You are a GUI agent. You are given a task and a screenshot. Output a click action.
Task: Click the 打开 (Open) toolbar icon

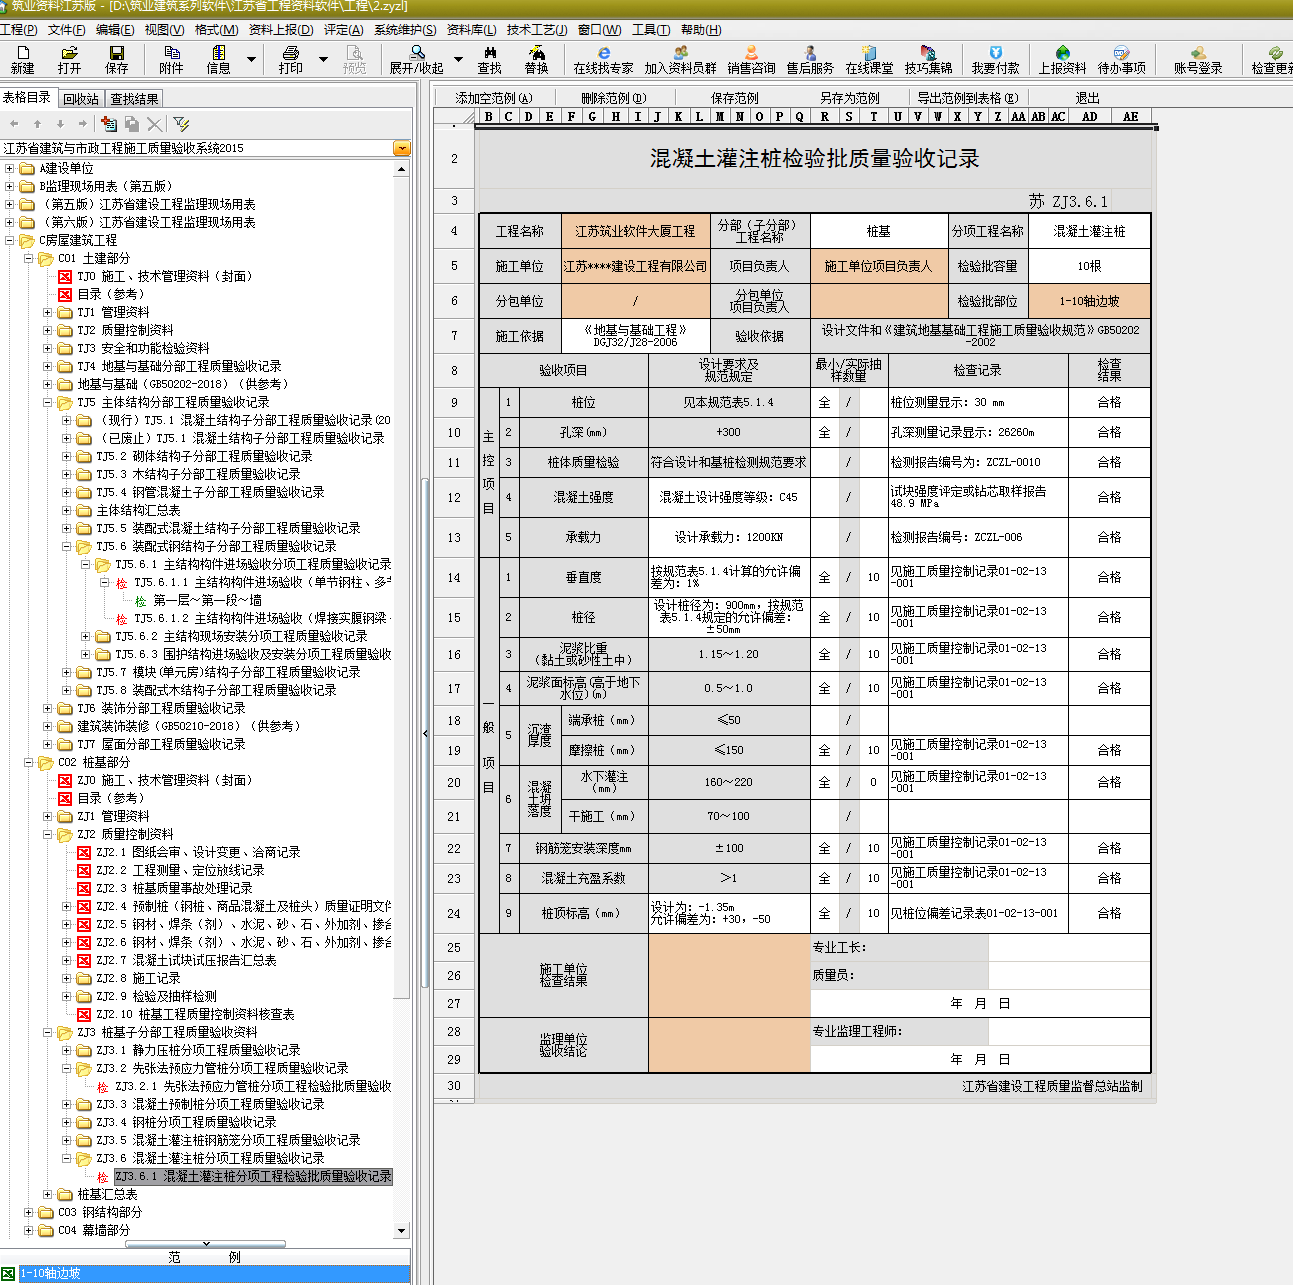click(69, 59)
